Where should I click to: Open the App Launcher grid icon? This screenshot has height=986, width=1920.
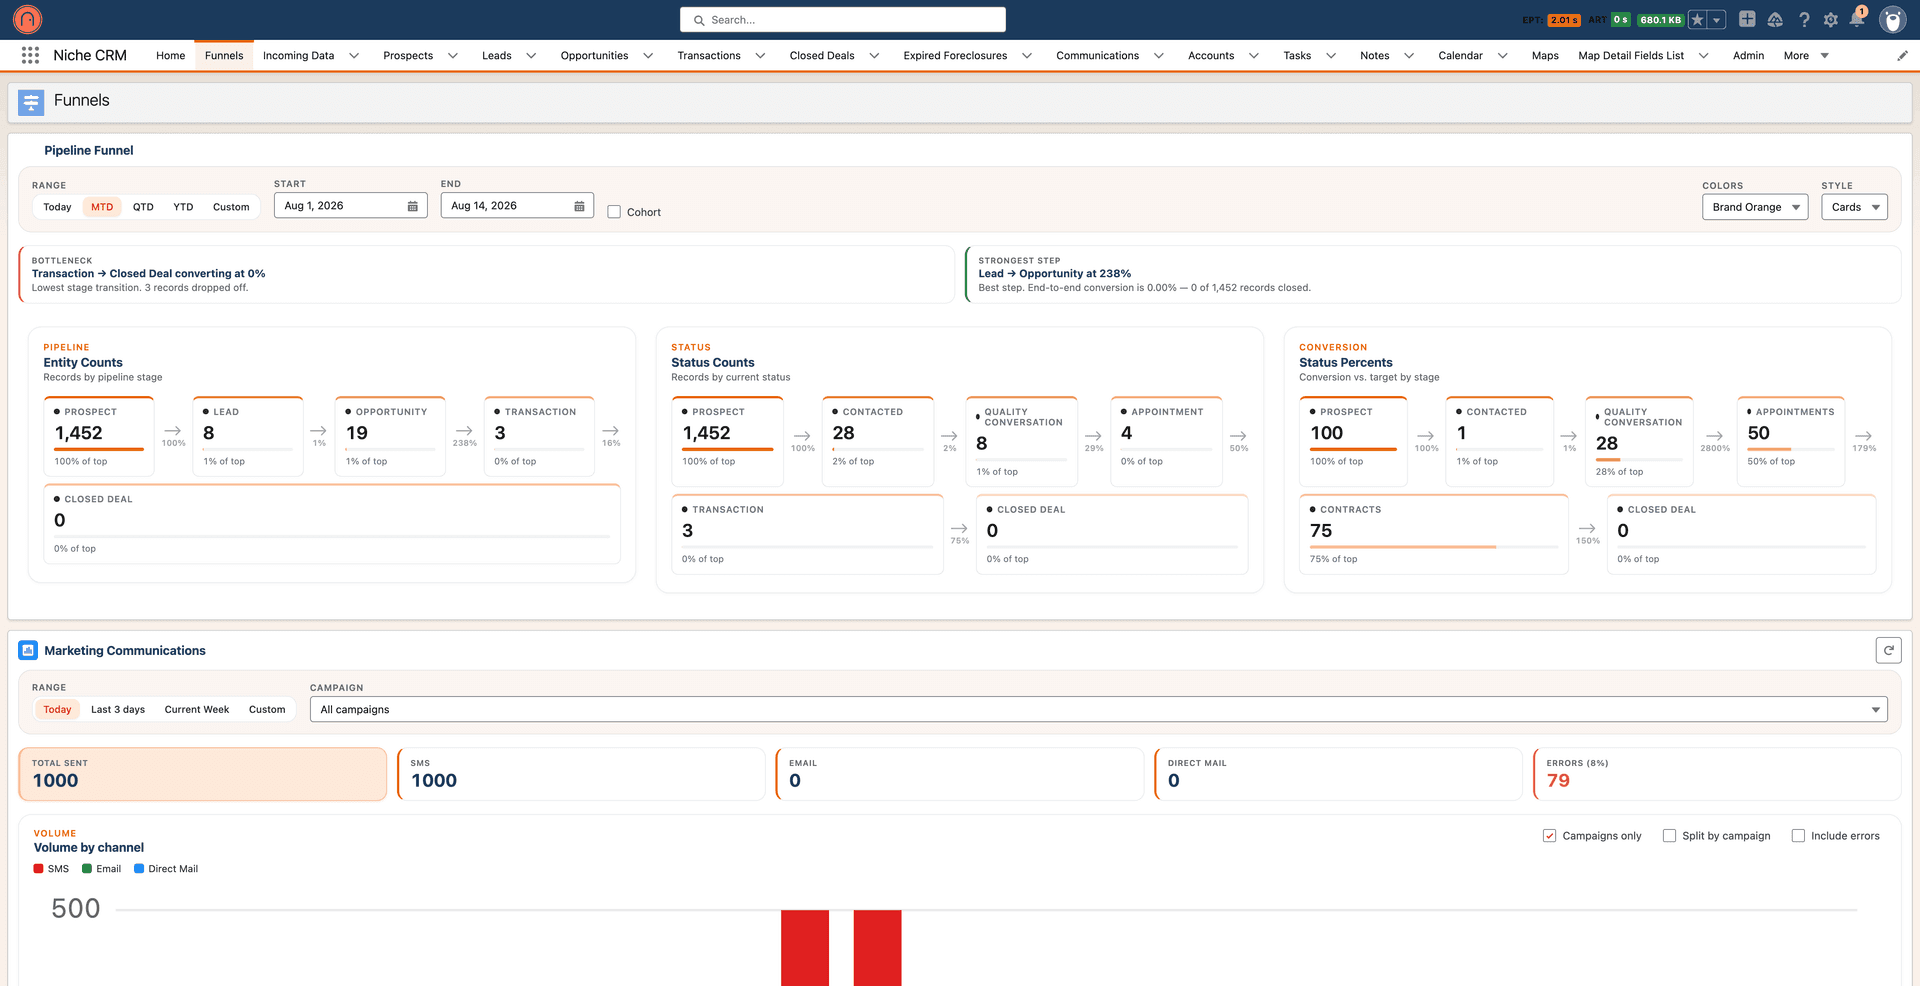click(30, 56)
